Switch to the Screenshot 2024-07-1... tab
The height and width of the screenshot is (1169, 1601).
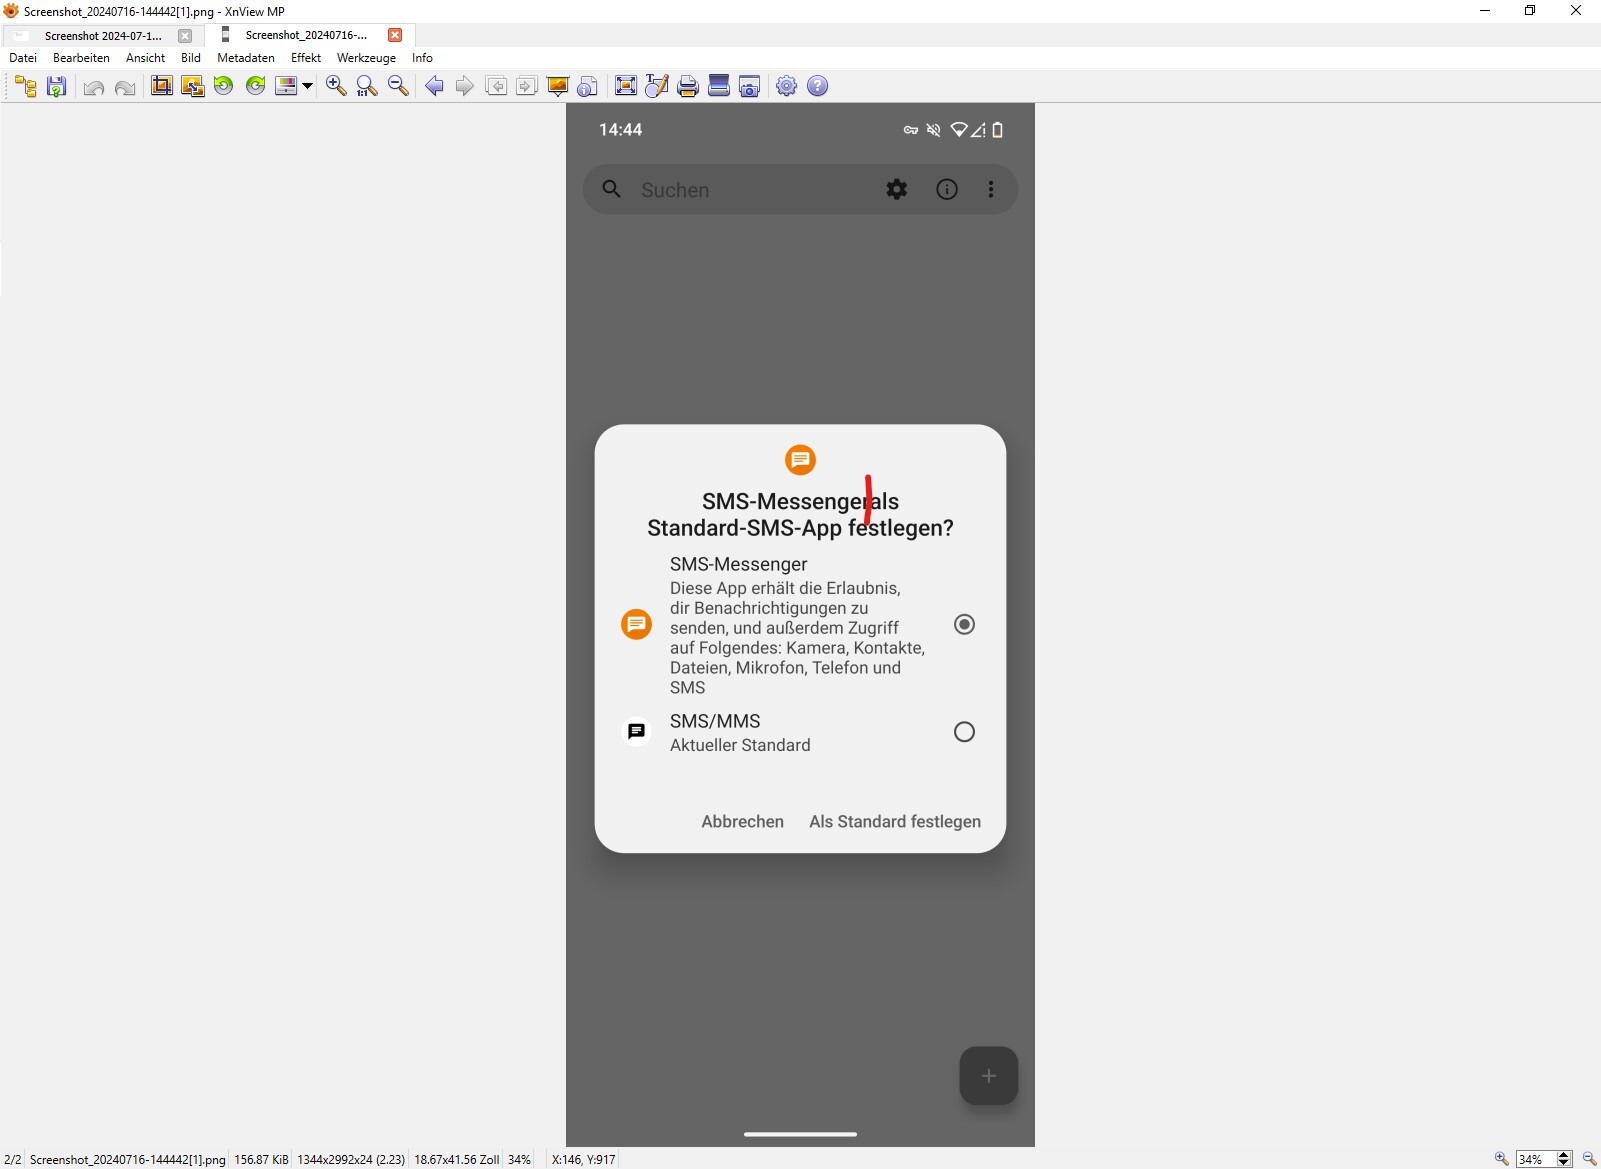pos(102,36)
